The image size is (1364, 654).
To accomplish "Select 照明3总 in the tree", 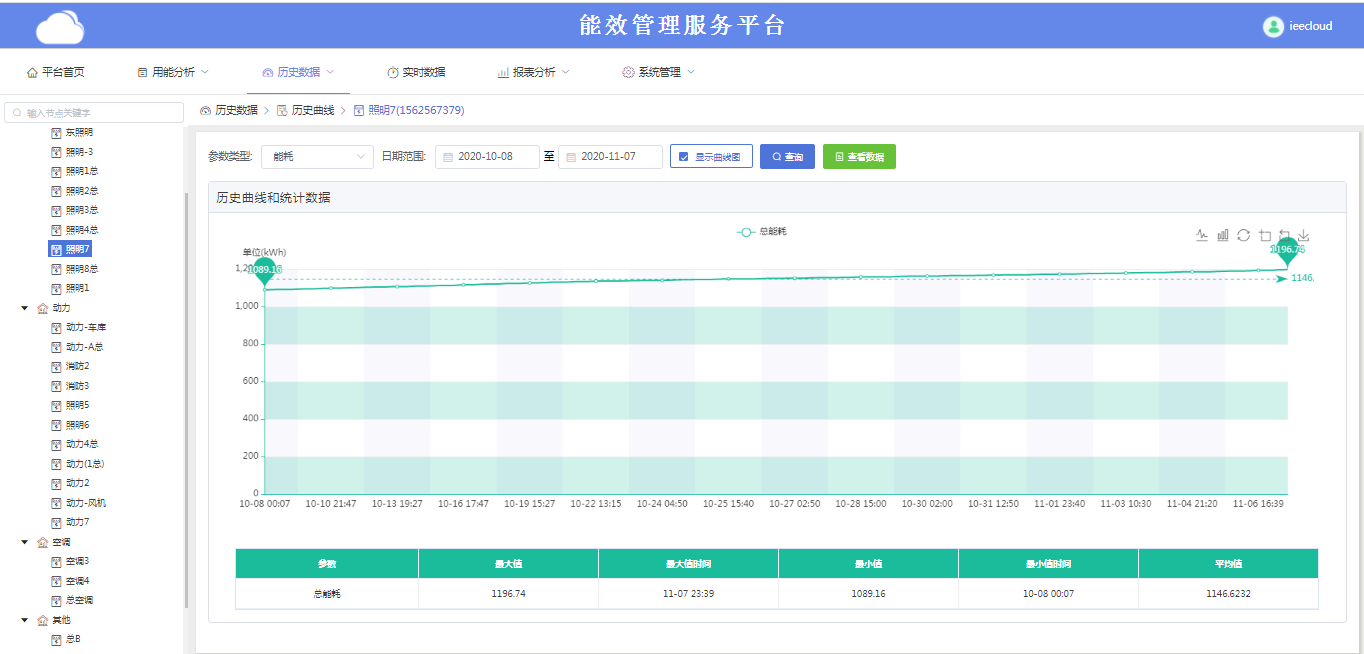I will point(82,210).
